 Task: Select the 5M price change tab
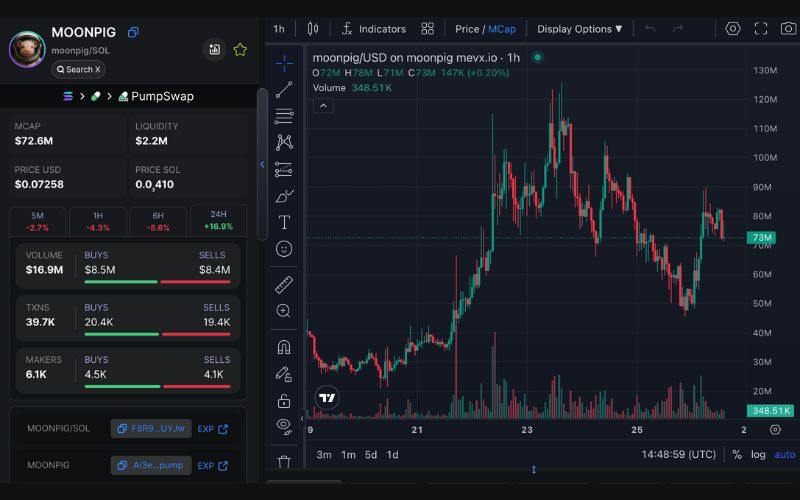coord(37,221)
